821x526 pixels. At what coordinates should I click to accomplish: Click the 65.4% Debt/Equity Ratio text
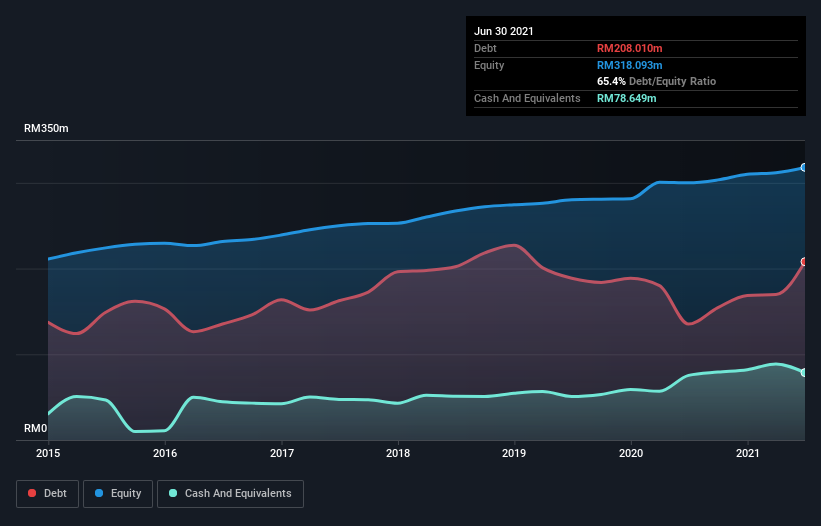(x=657, y=81)
